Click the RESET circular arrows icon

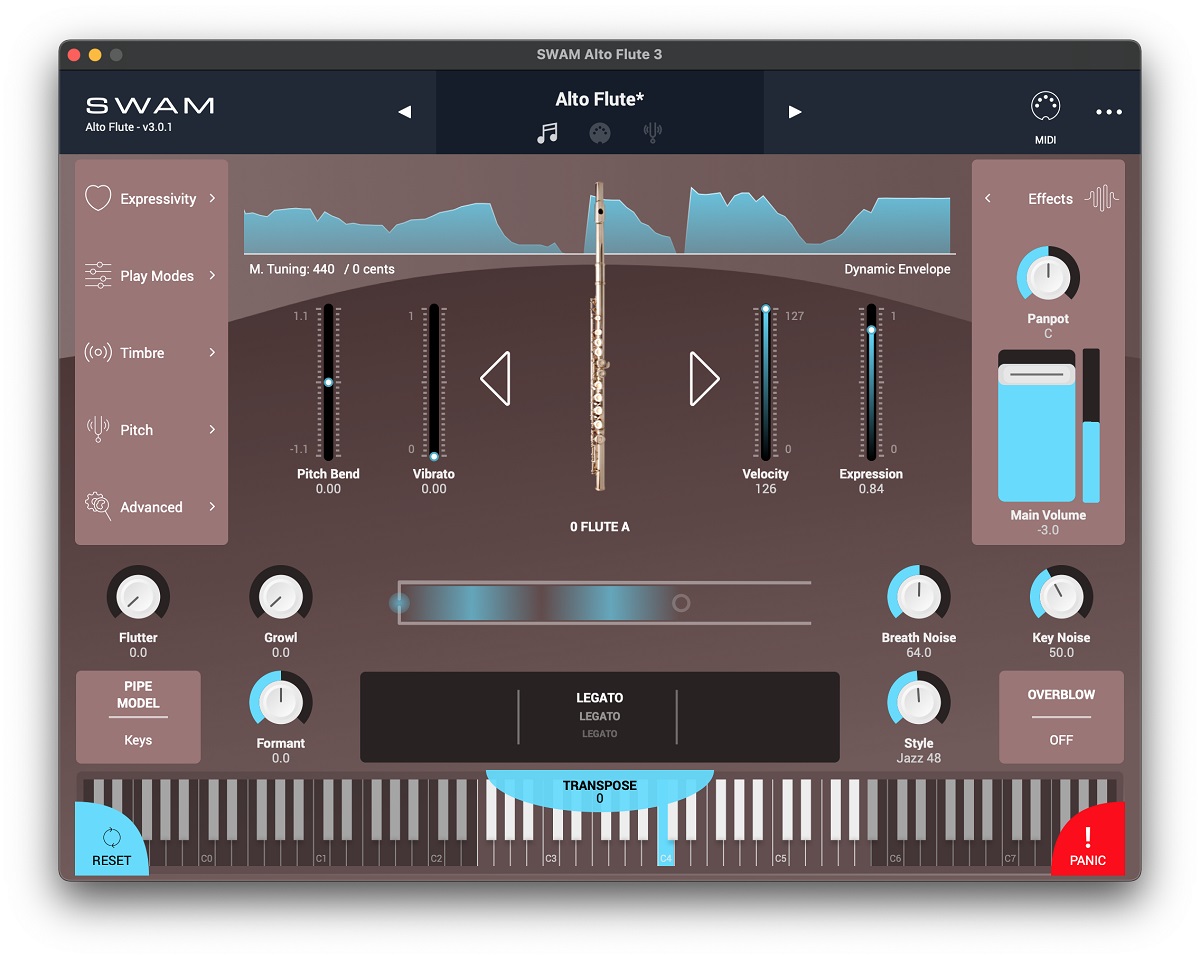click(x=111, y=837)
